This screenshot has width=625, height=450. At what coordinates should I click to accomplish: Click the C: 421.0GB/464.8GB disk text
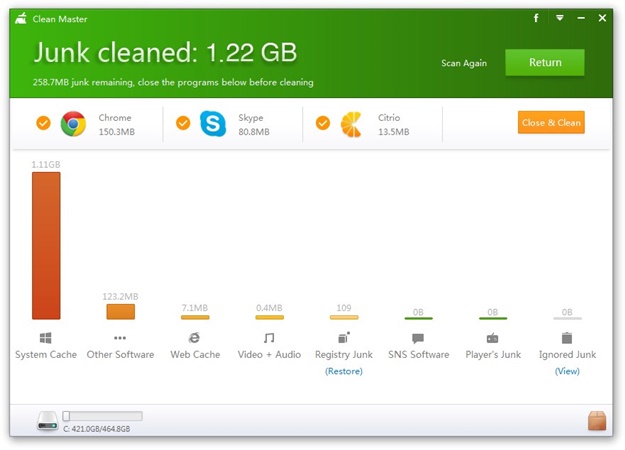[97, 429]
